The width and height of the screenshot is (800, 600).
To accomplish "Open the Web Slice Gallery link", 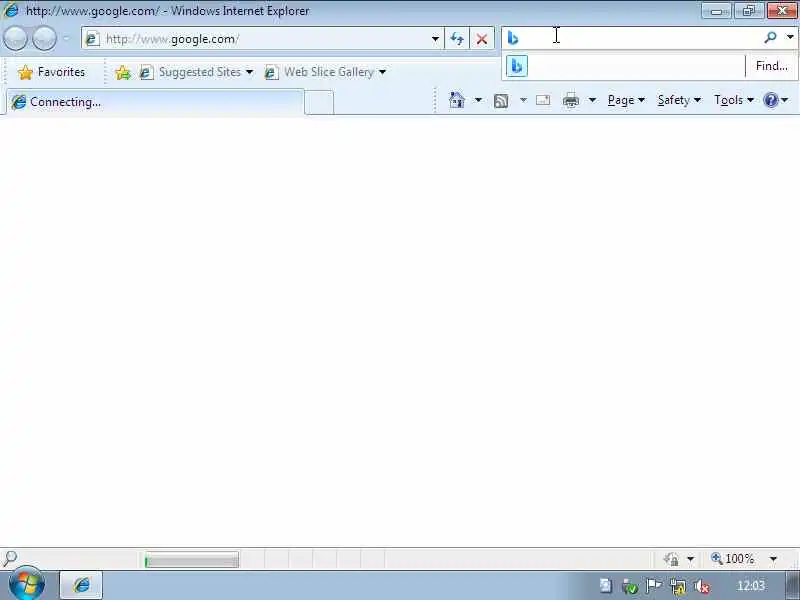I will point(326,72).
